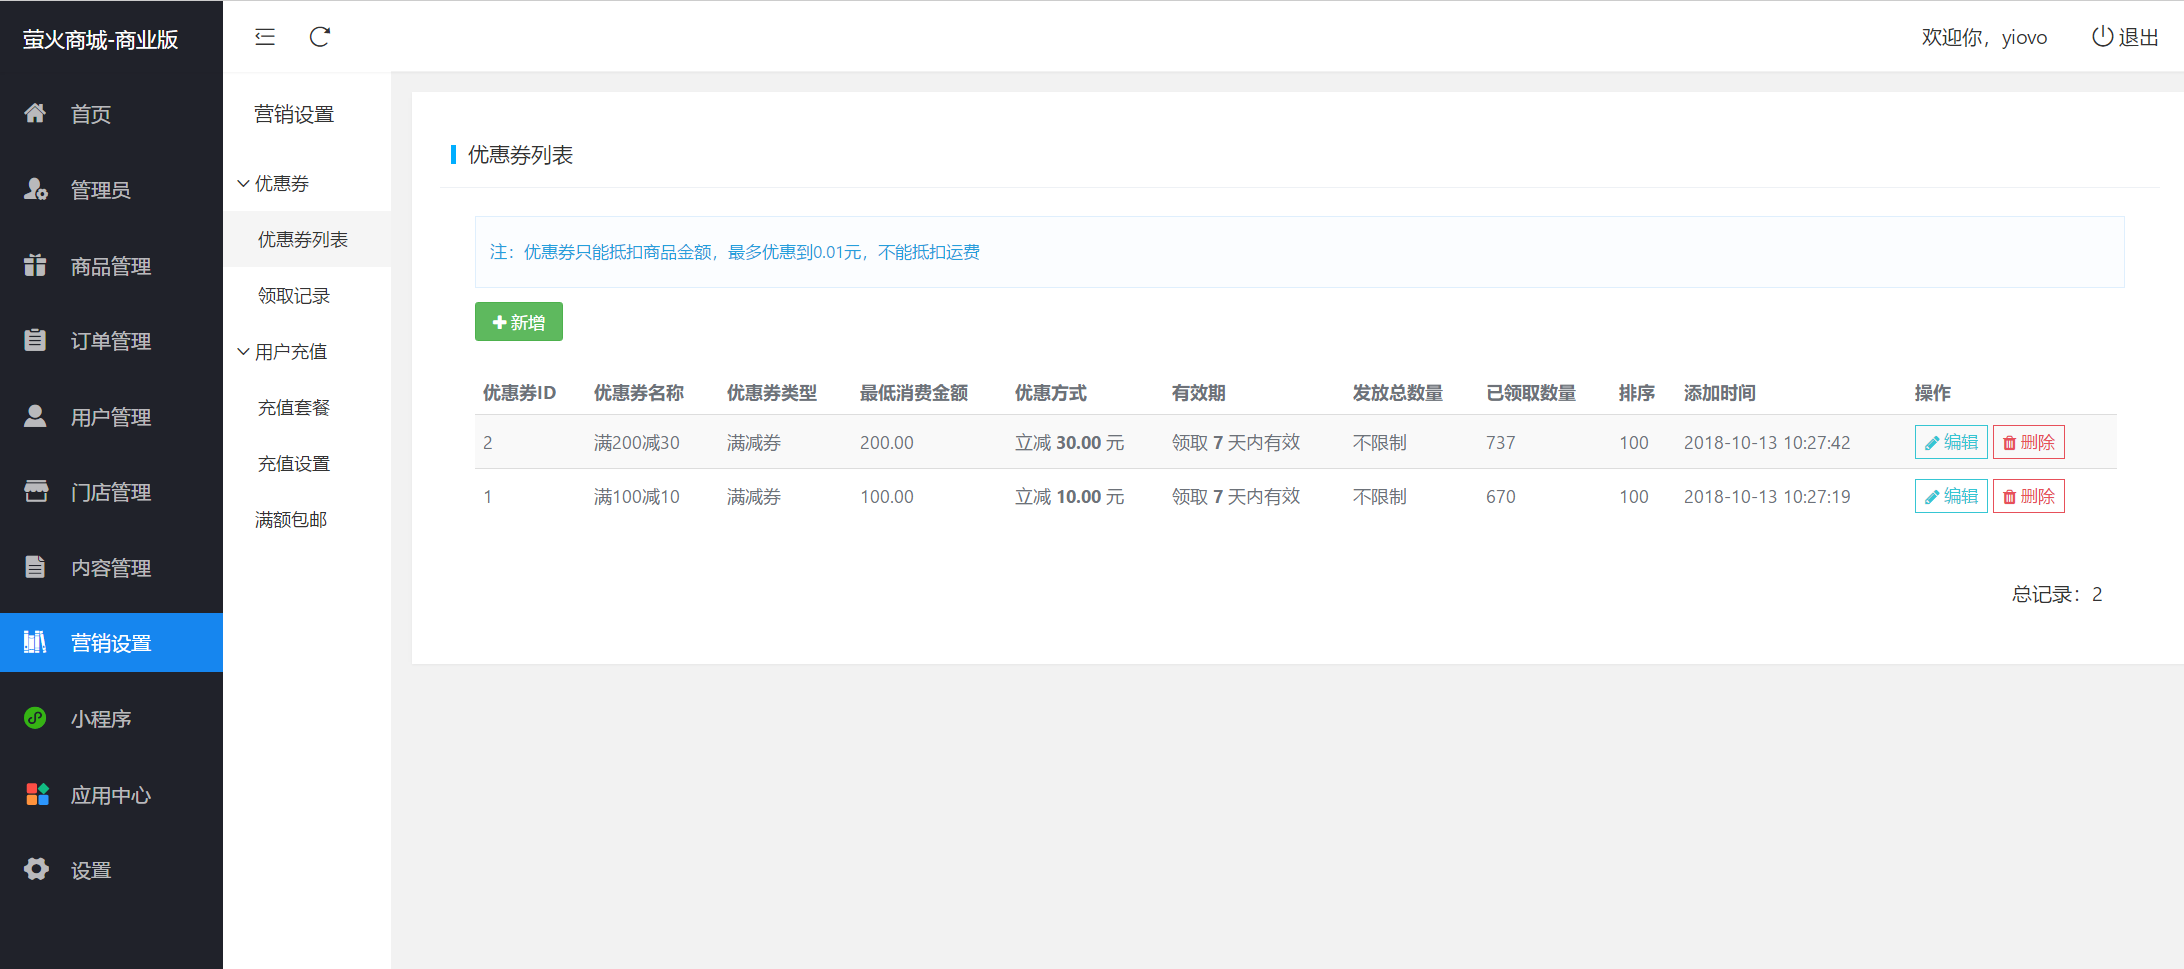This screenshot has width=2184, height=969.
Task: Go to 商品管理 gift icon menu
Action: click(36, 266)
